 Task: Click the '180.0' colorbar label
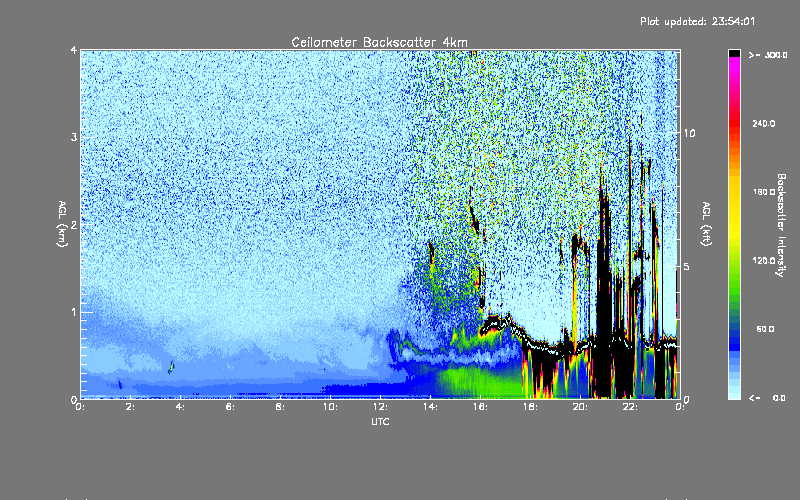764,192
